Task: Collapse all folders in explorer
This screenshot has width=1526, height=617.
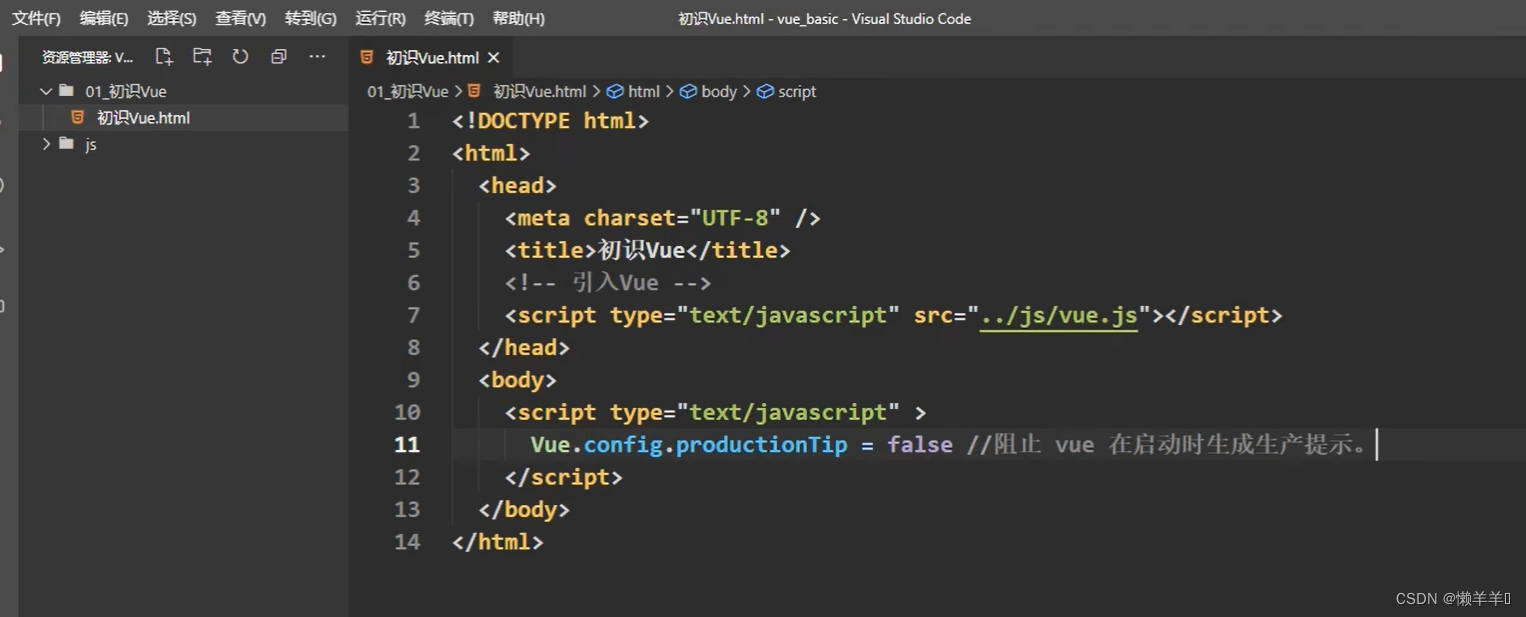Action: 279,57
